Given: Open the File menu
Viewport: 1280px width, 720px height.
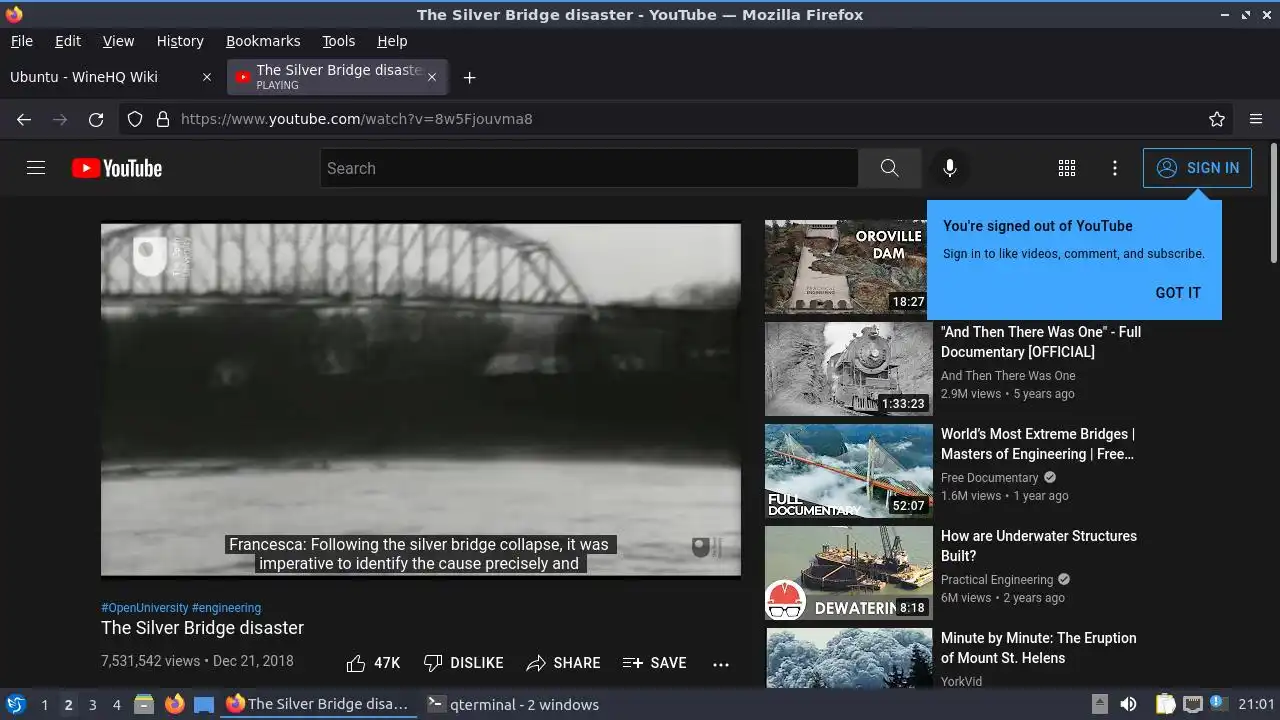Looking at the screenshot, I should [x=21, y=41].
